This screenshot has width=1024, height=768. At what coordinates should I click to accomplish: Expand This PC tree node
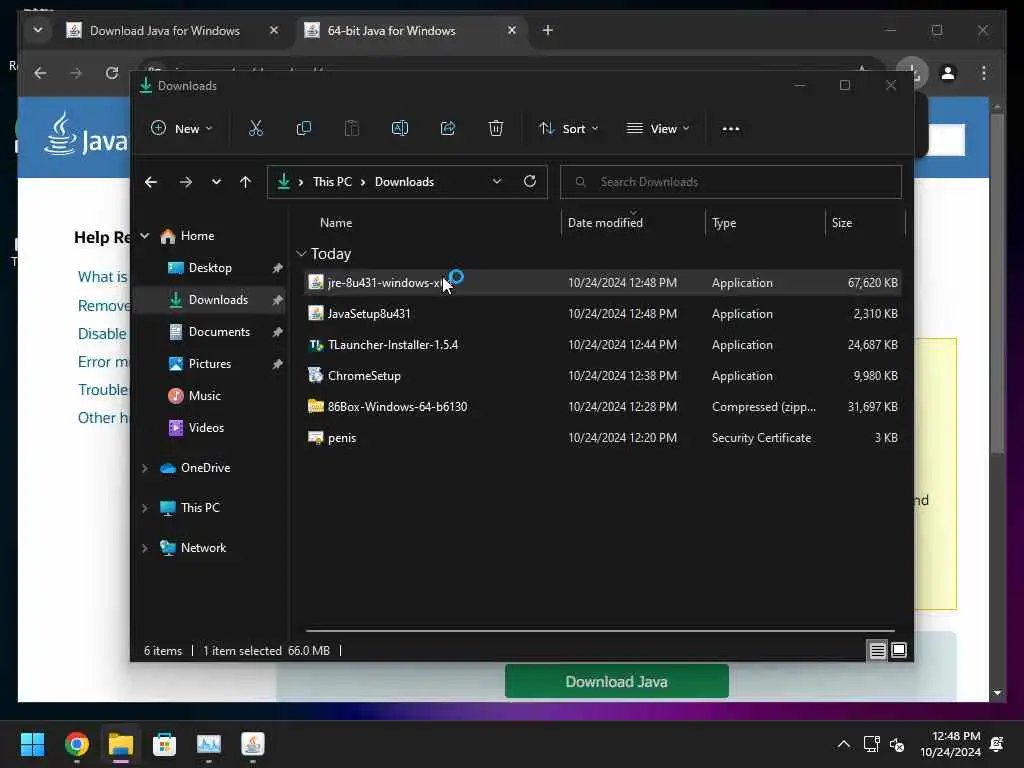145,507
